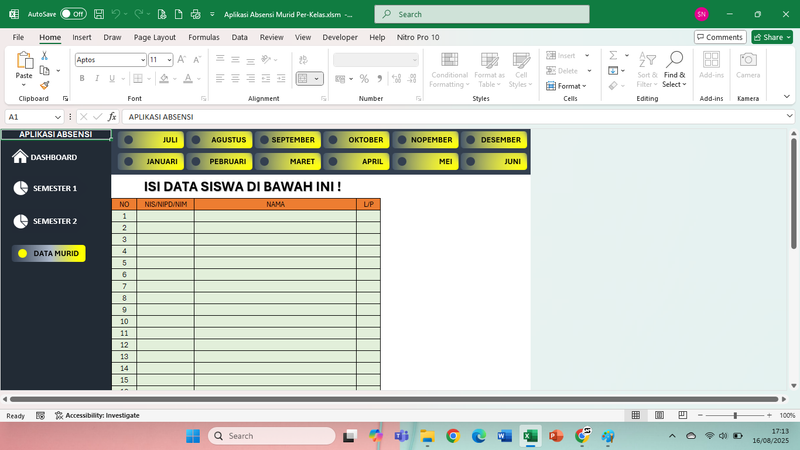Open PowerPoint from the Windows taskbar
This screenshot has height=450, width=800.
pyautogui.click(x=556, y=436)
